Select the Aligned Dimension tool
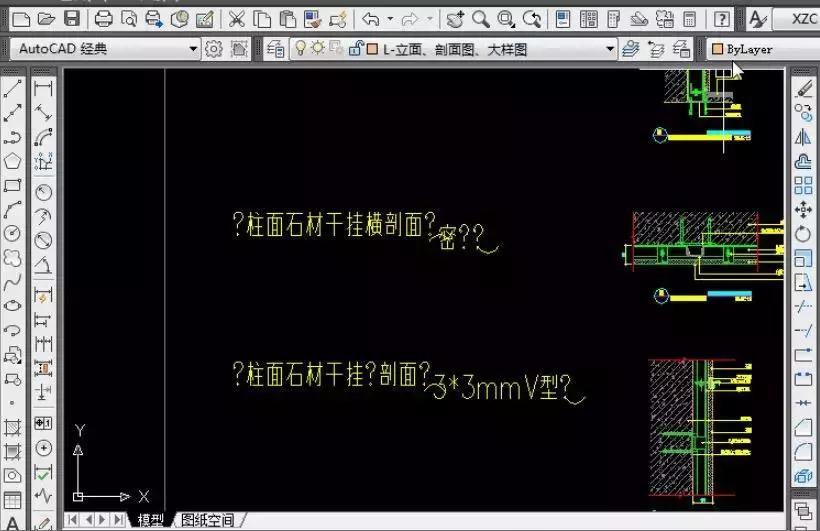Image resolution: width=820 pixels, height=531 pixels. tap(43, 112)
